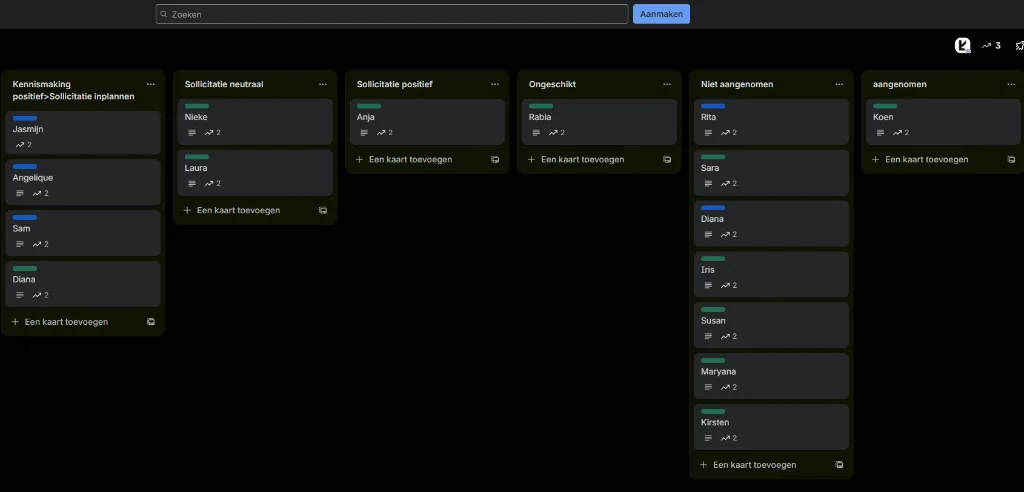Screen dimensions: 1024x492
Task: Click the blue label on Jasmijn card
Action: 25,118
